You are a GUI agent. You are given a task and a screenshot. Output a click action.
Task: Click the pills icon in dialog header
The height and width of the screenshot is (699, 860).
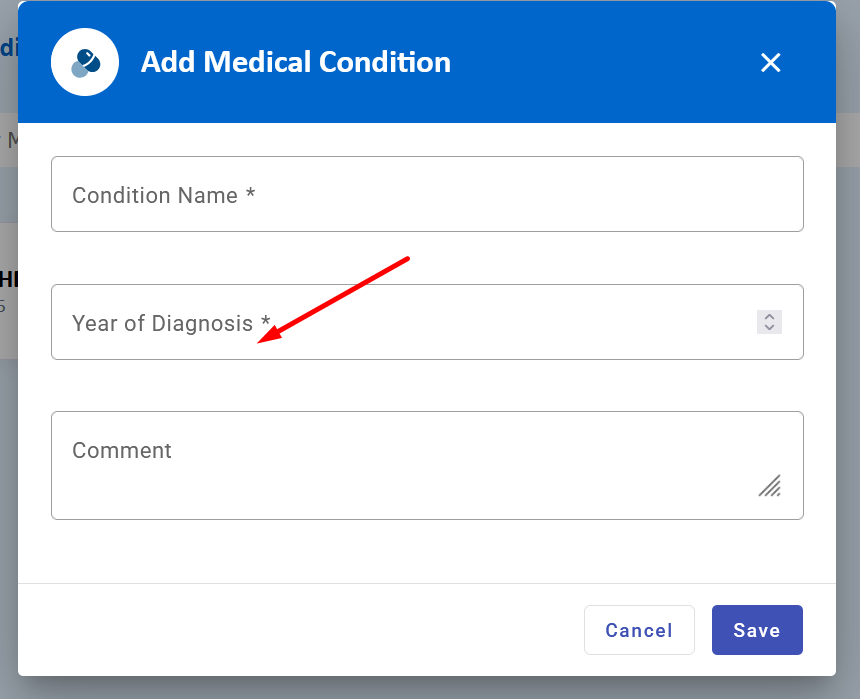[85, 62]
